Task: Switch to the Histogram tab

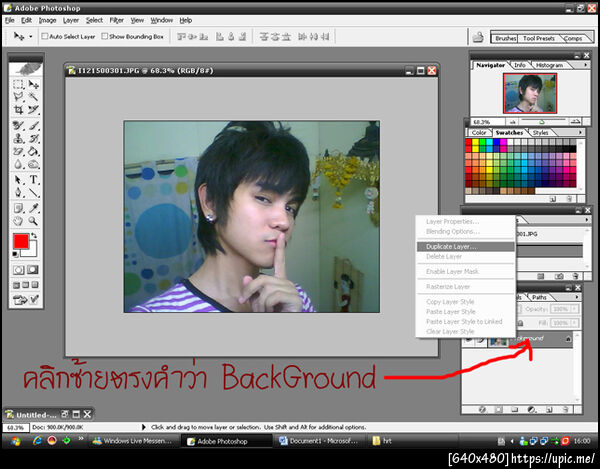Action: click(x=549, y=65)
